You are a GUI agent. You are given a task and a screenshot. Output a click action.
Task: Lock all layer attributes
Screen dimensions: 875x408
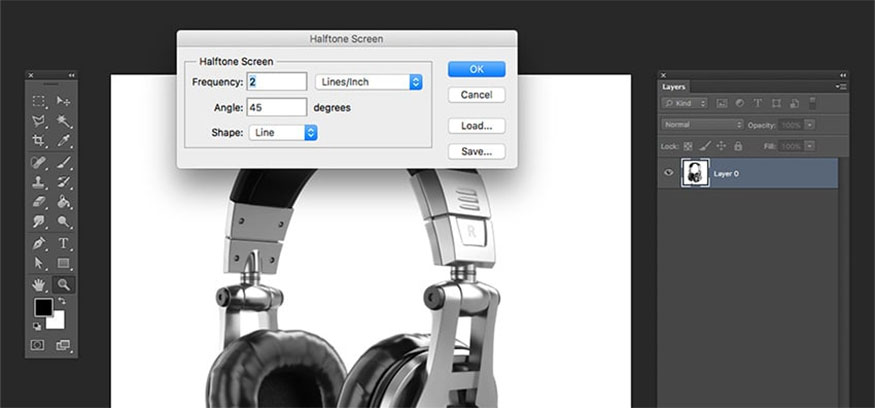[738, 146]
